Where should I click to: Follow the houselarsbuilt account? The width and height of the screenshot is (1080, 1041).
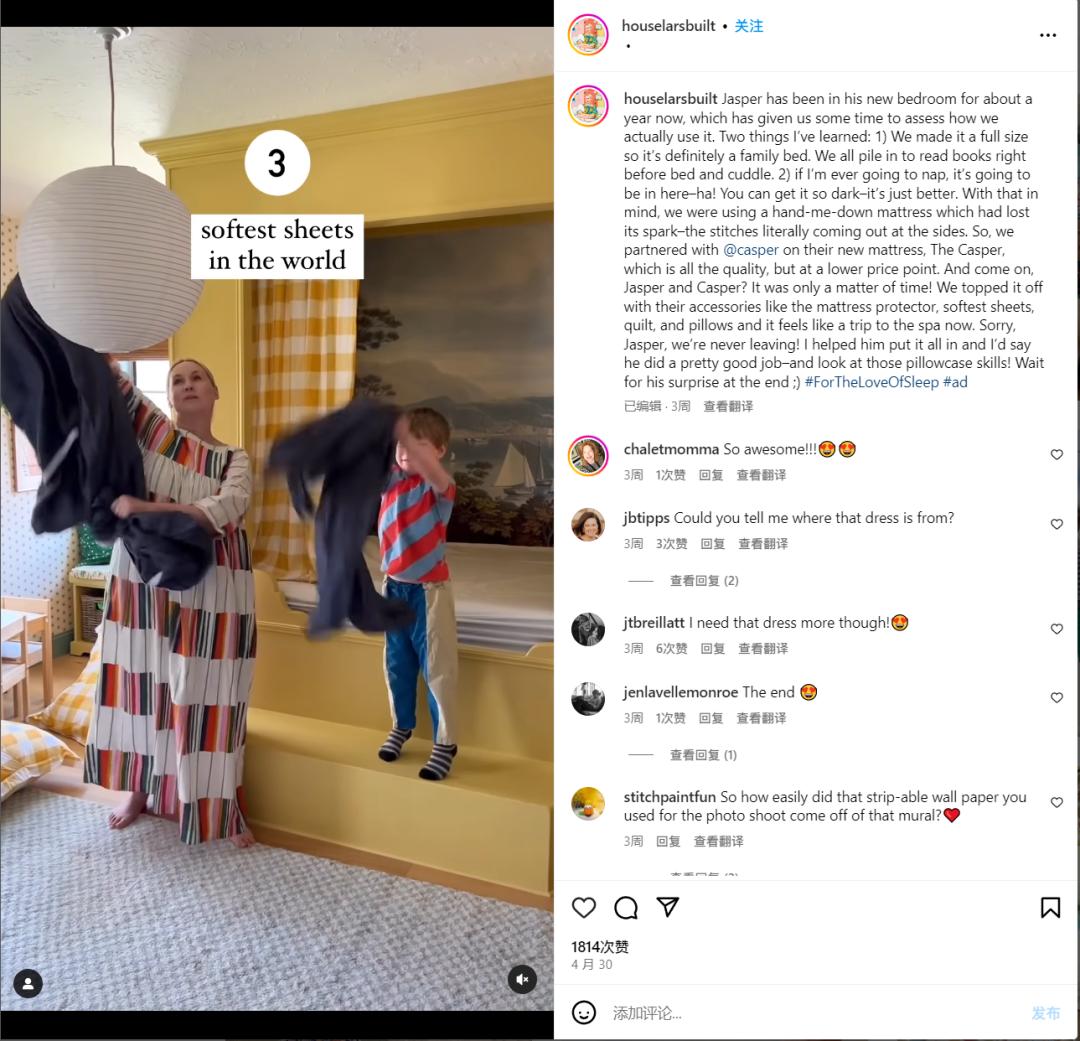(x=749, y=26)
